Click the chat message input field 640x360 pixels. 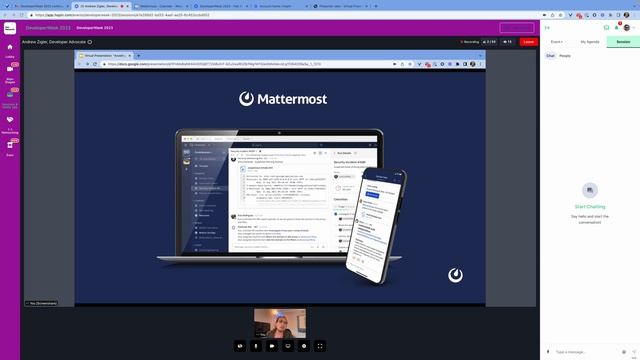586,351
